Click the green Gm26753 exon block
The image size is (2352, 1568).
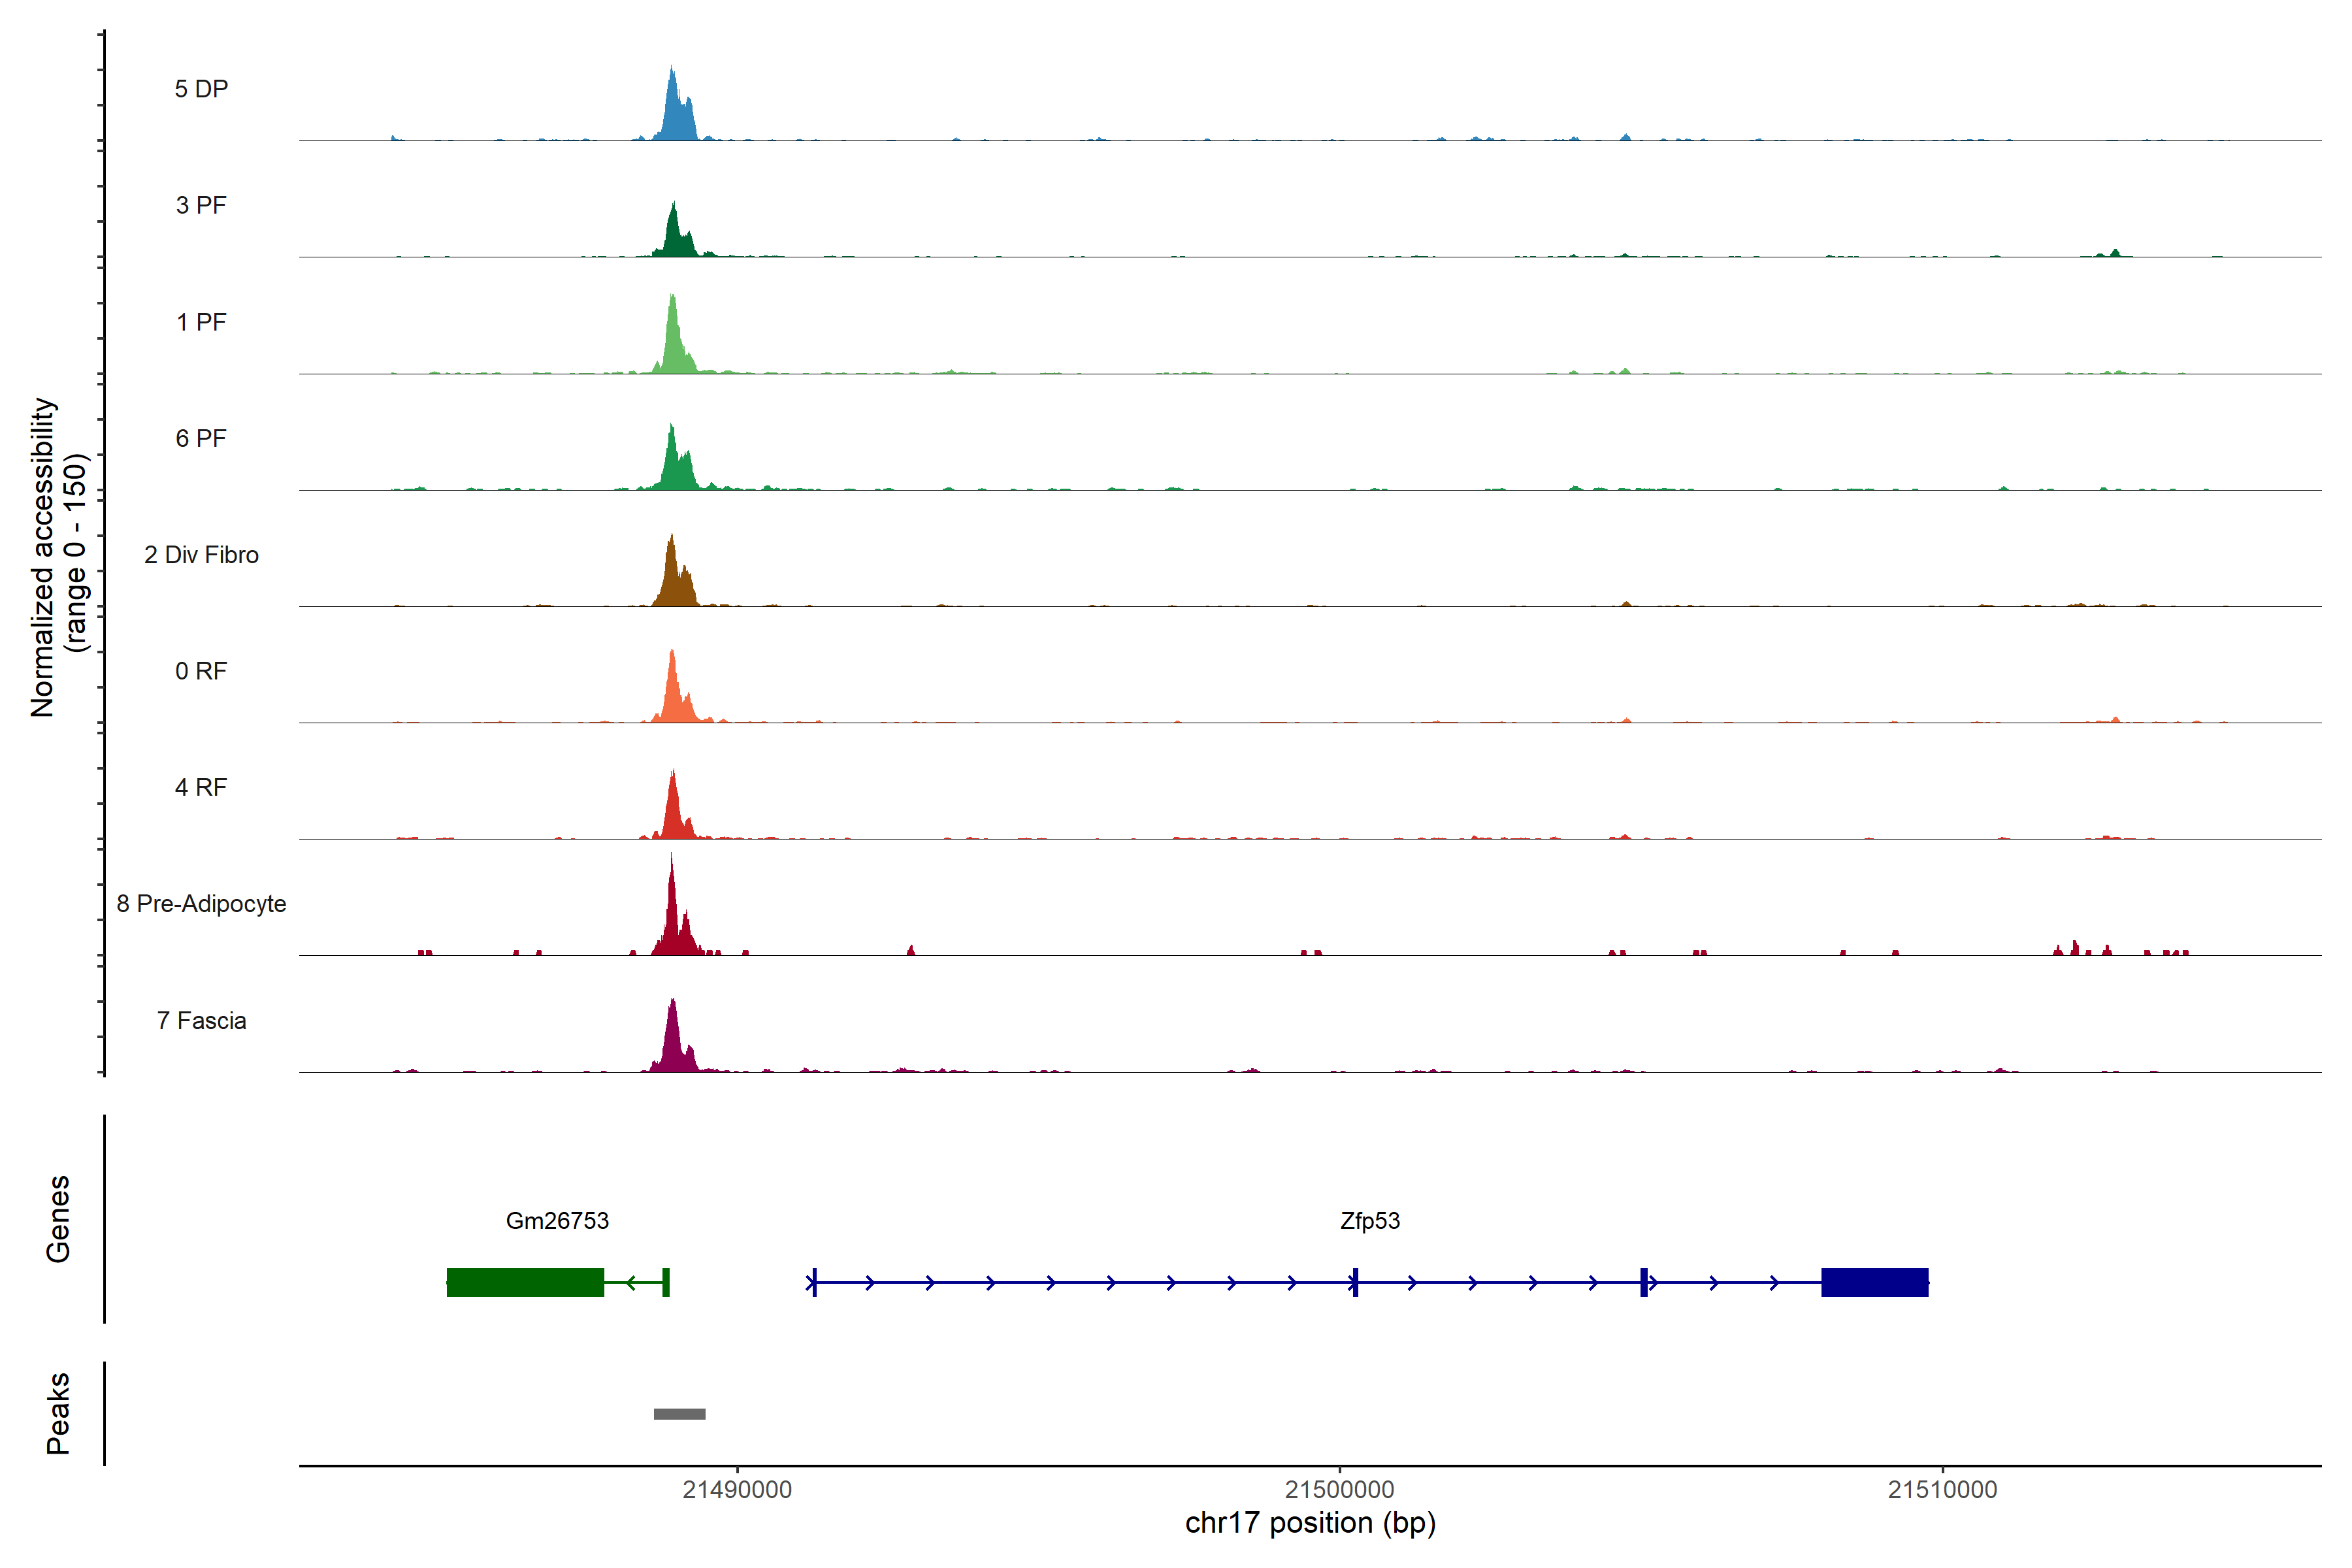click(x=525, y=1282)
